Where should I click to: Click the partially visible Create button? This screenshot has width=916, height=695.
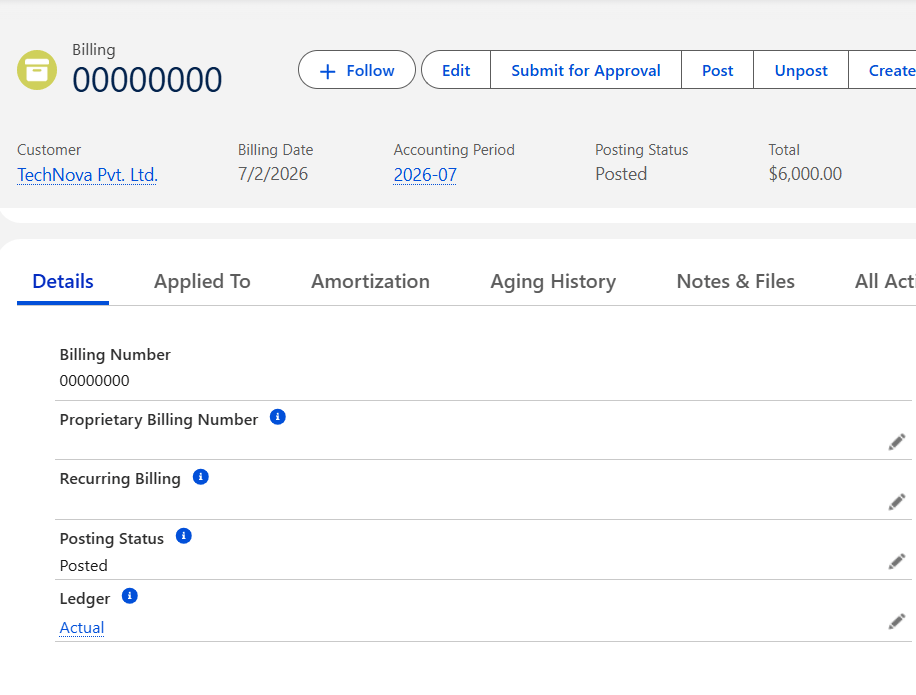(x=883, y=70)
